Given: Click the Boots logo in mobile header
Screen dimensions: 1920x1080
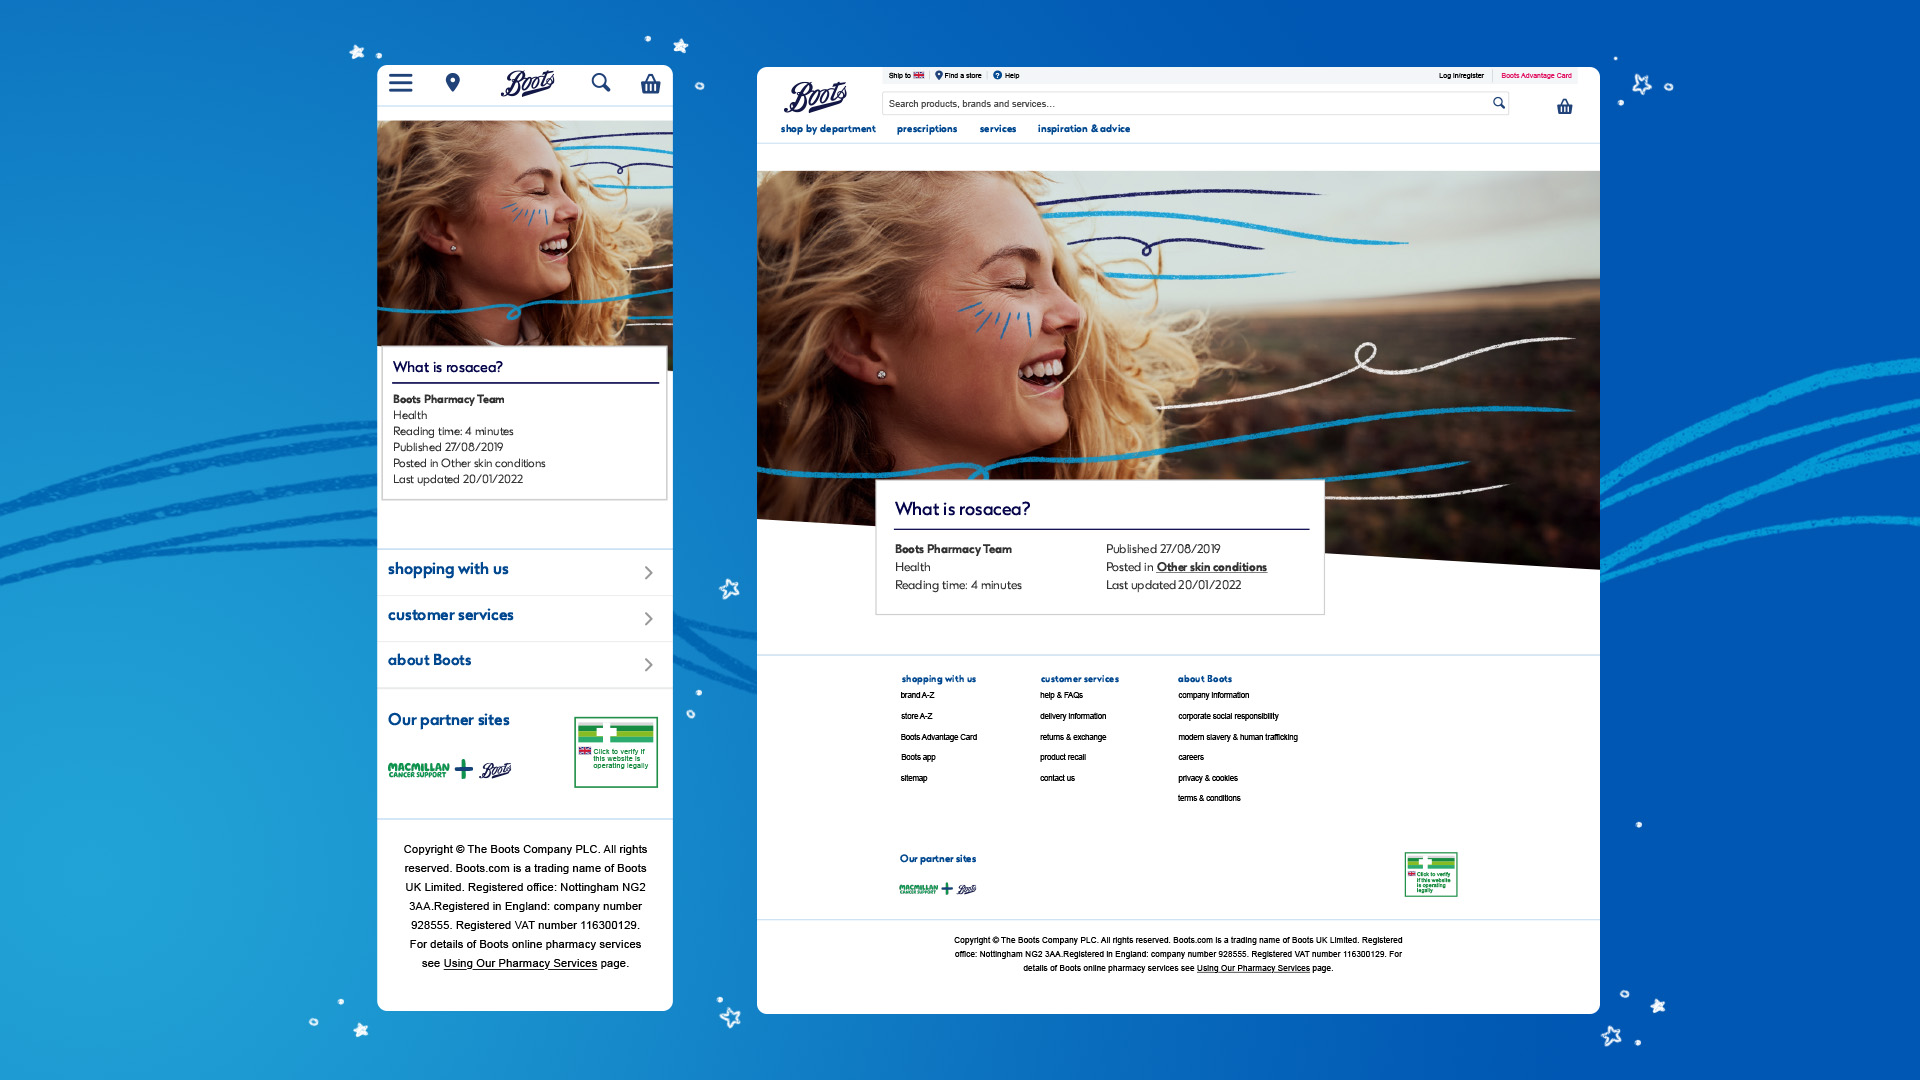Looking at the screenshot, I should coord(528,83).
